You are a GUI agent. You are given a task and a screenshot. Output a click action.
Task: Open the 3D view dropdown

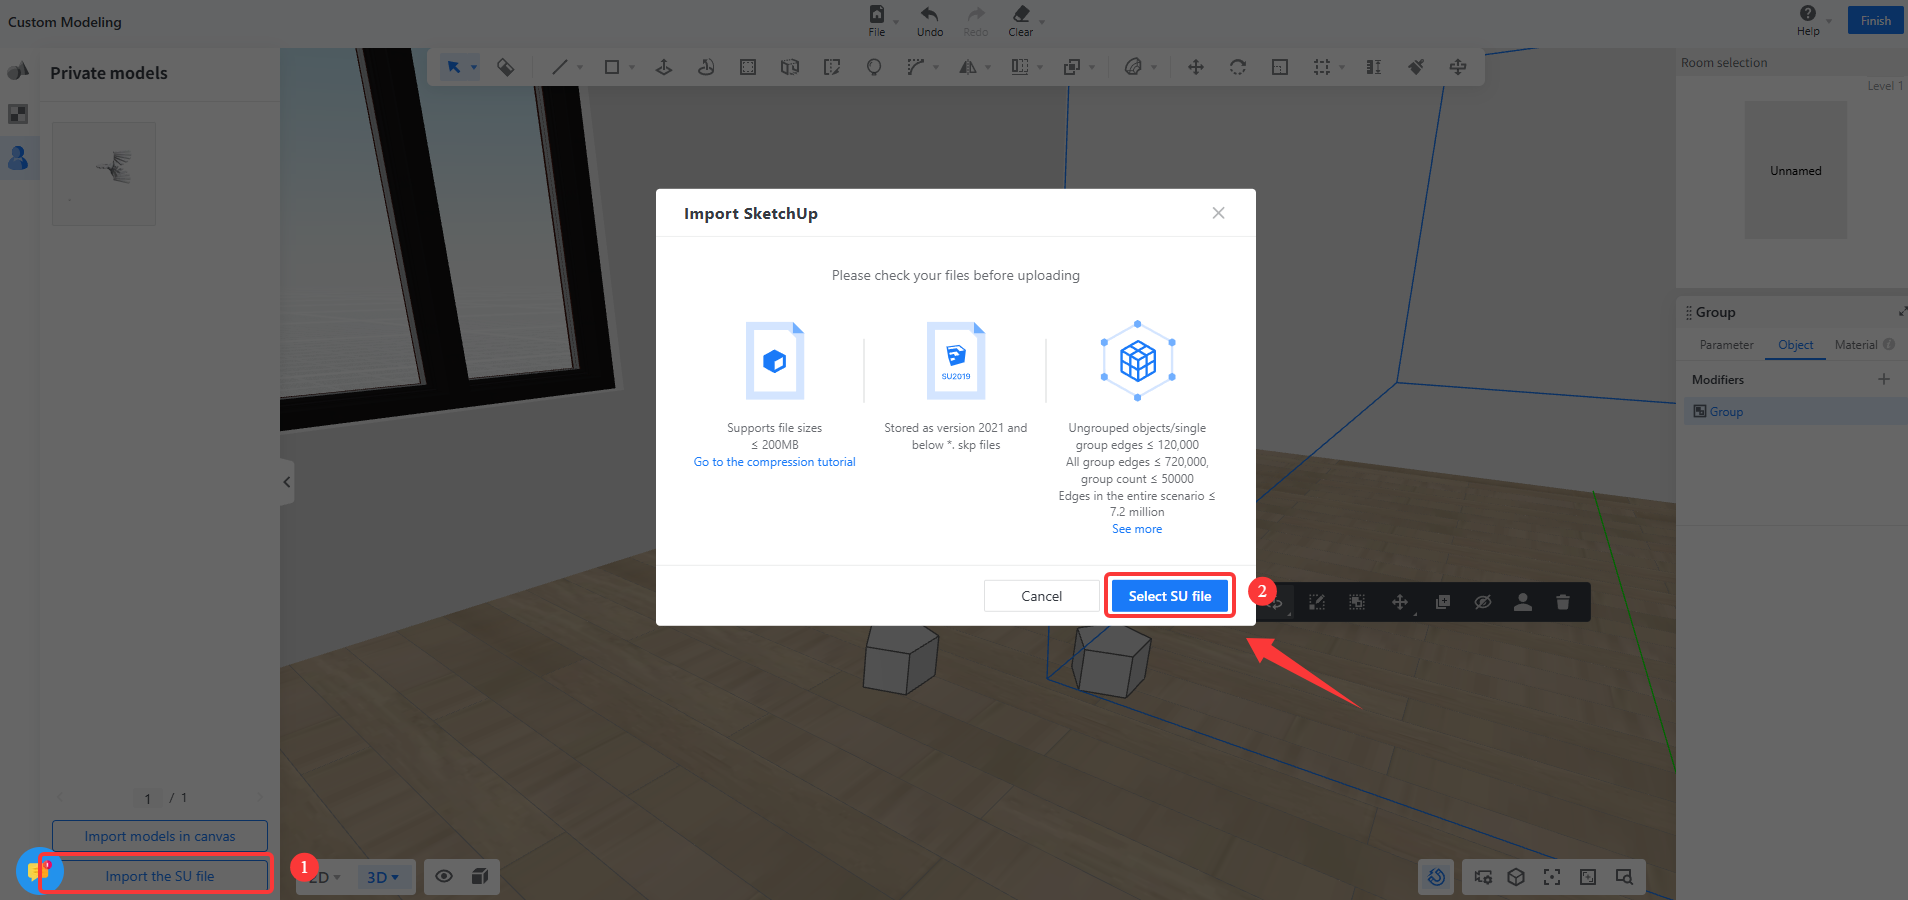(x=383, y=877)
